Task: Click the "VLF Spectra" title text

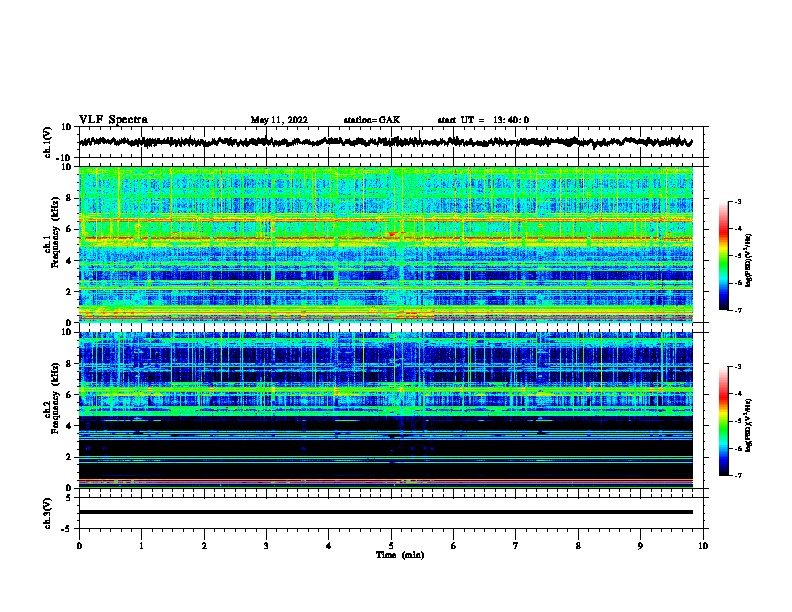Action: click(x=113, y=120)
